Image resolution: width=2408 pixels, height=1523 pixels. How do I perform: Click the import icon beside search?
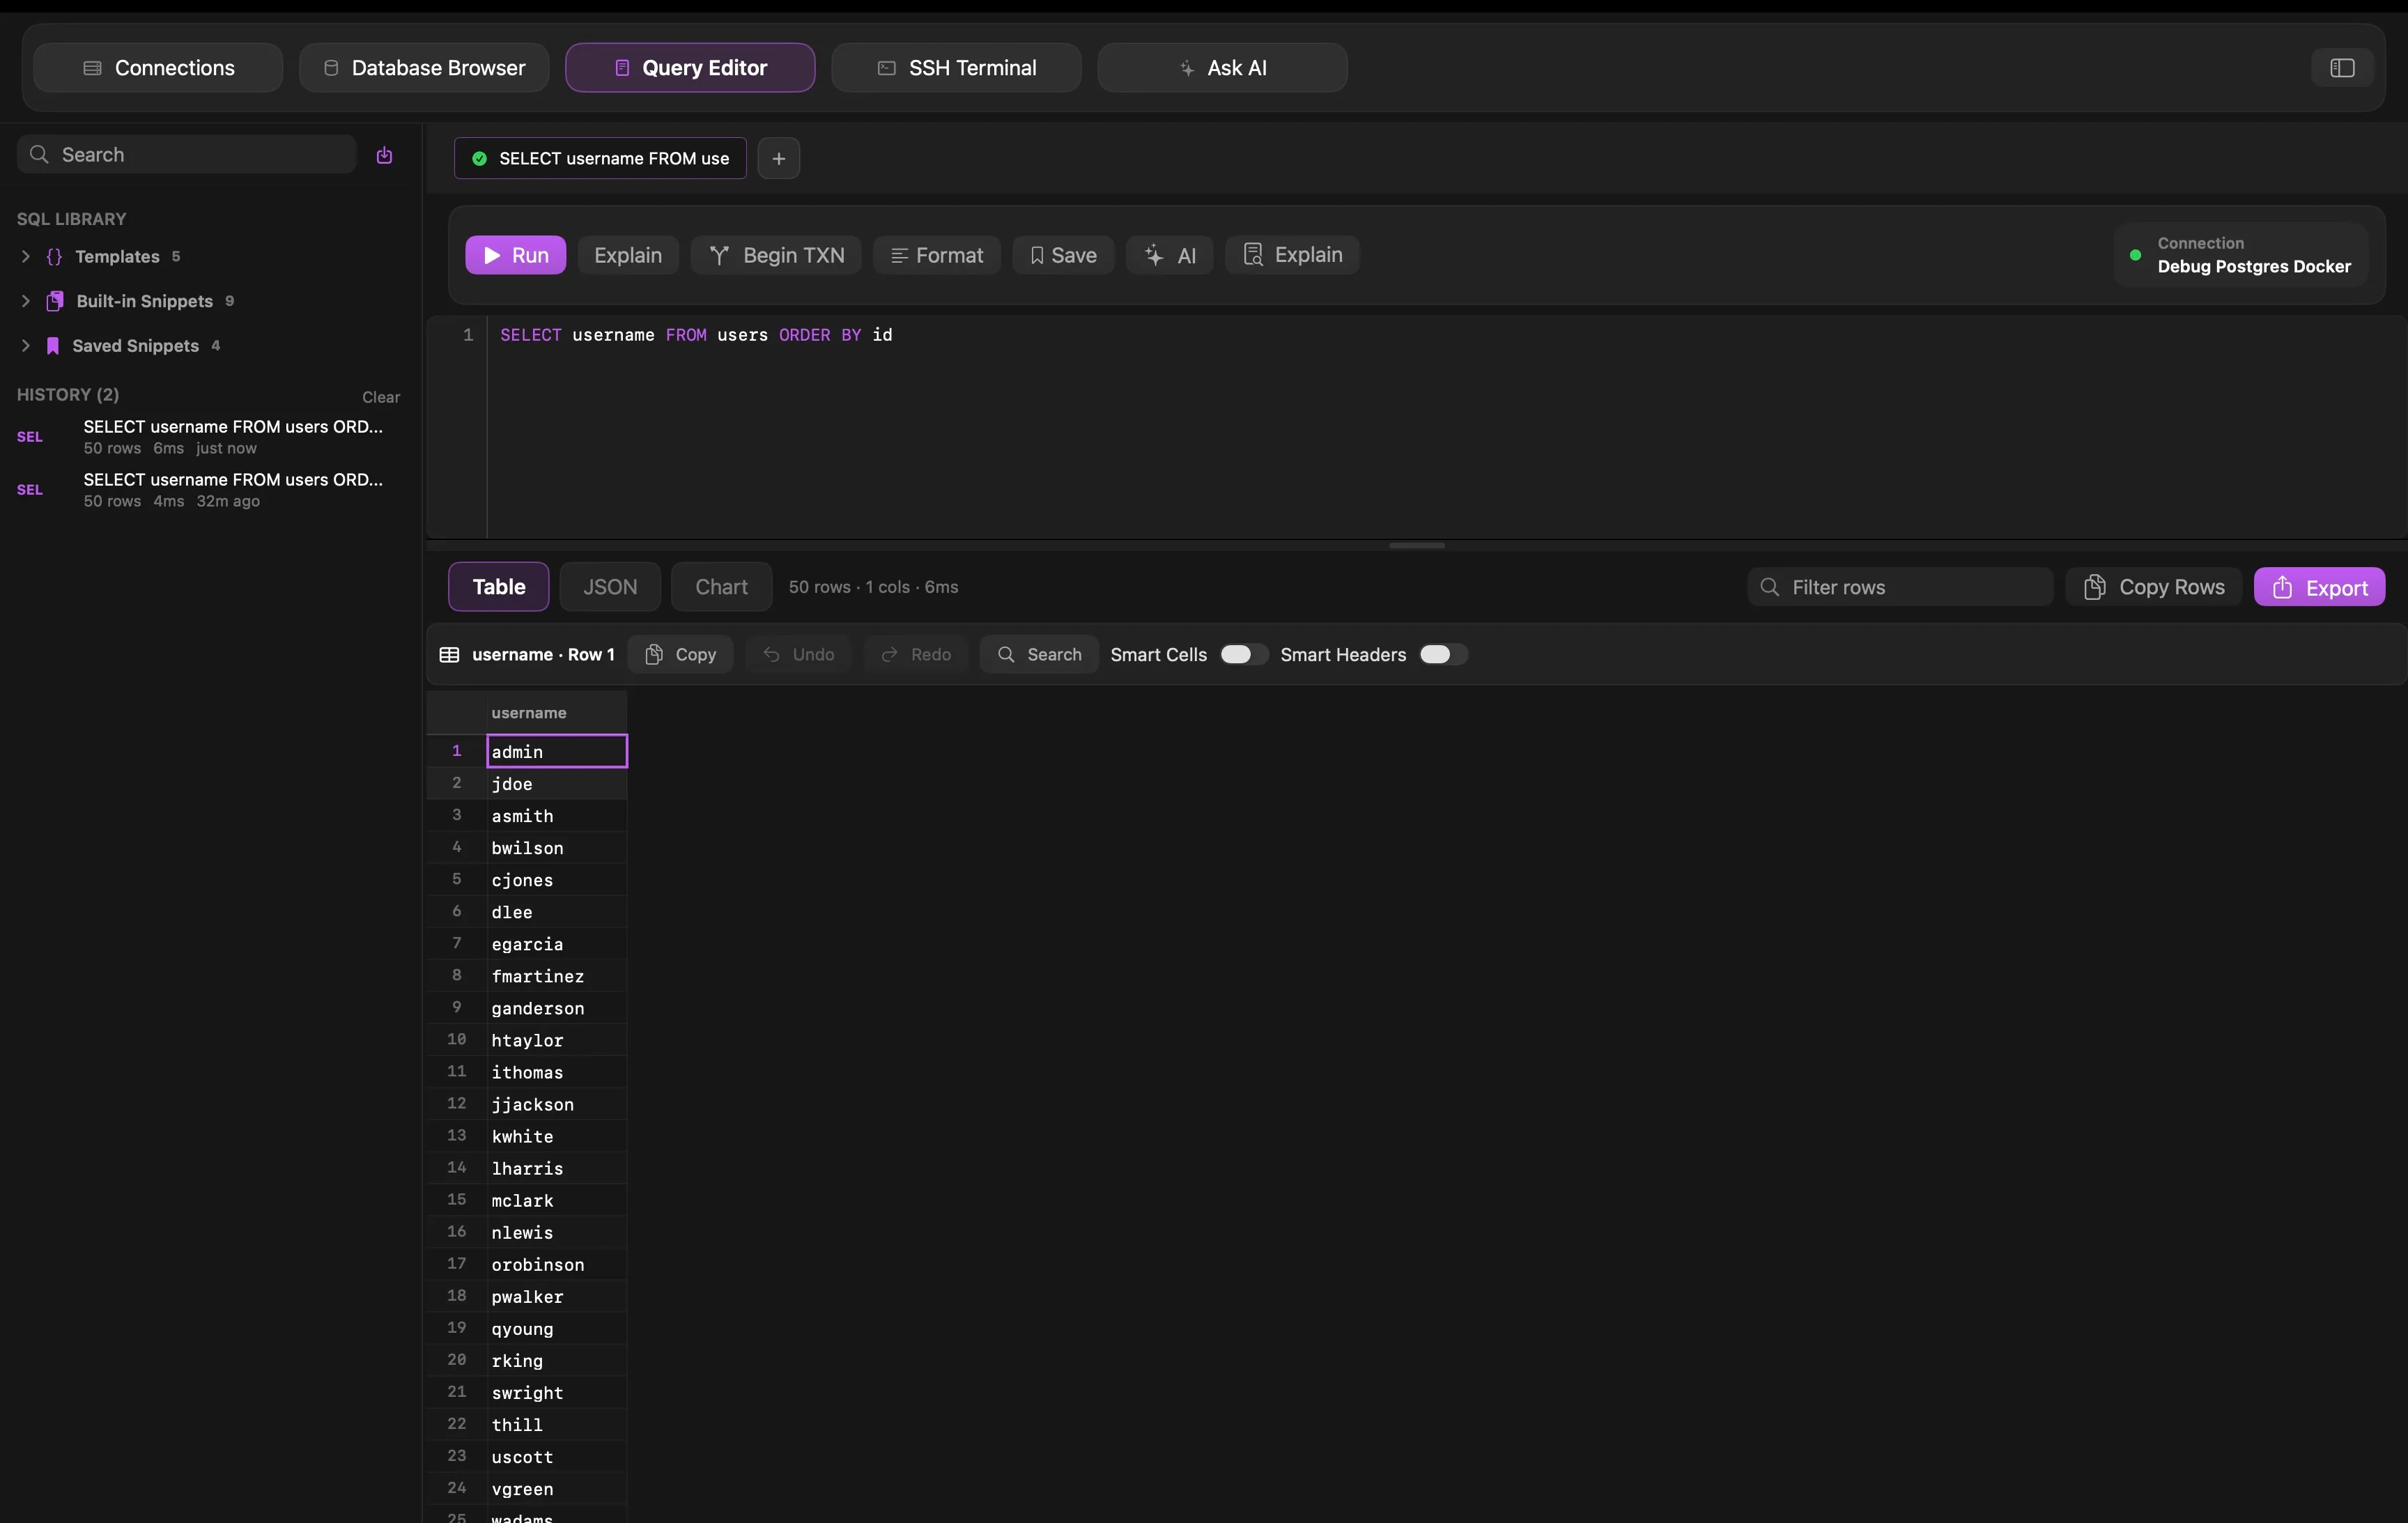[x=384, y=155]
